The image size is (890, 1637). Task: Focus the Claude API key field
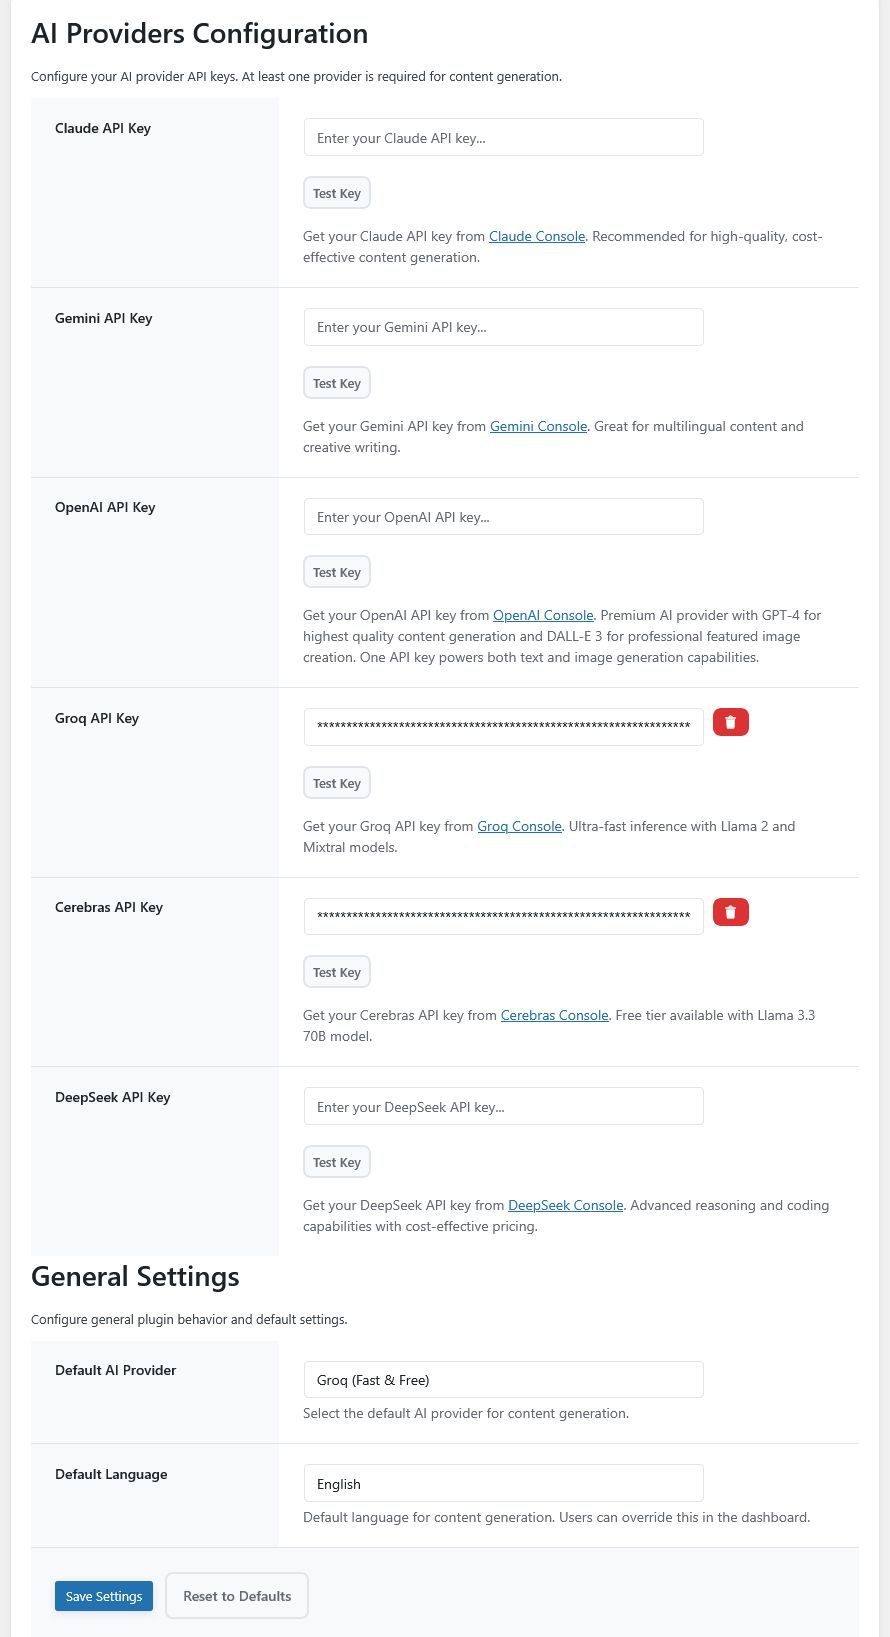(x=503, y=138)
